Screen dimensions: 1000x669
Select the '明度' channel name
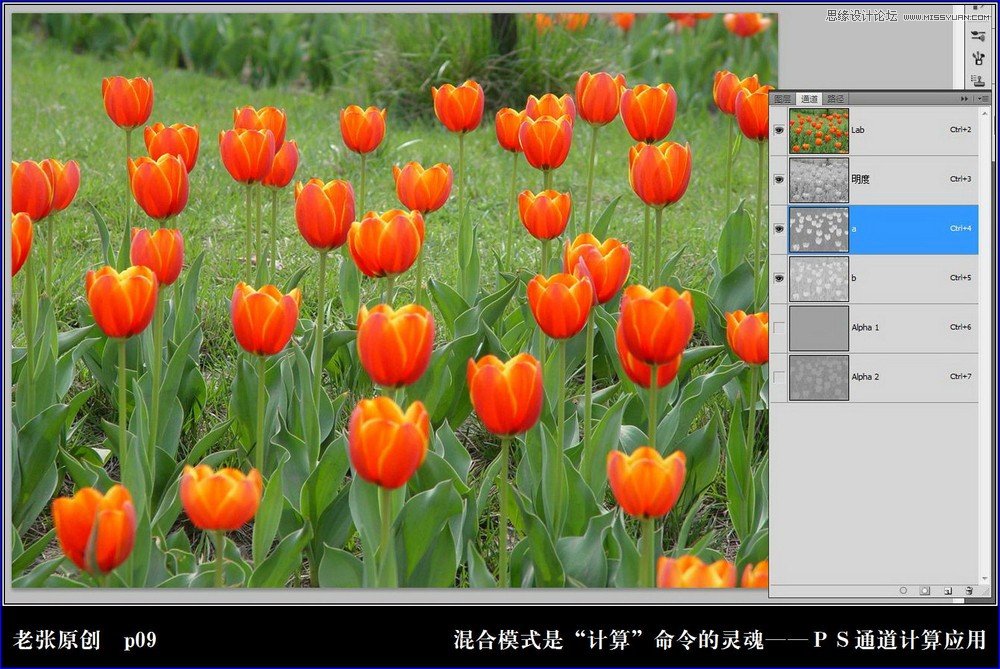[860, 179]
